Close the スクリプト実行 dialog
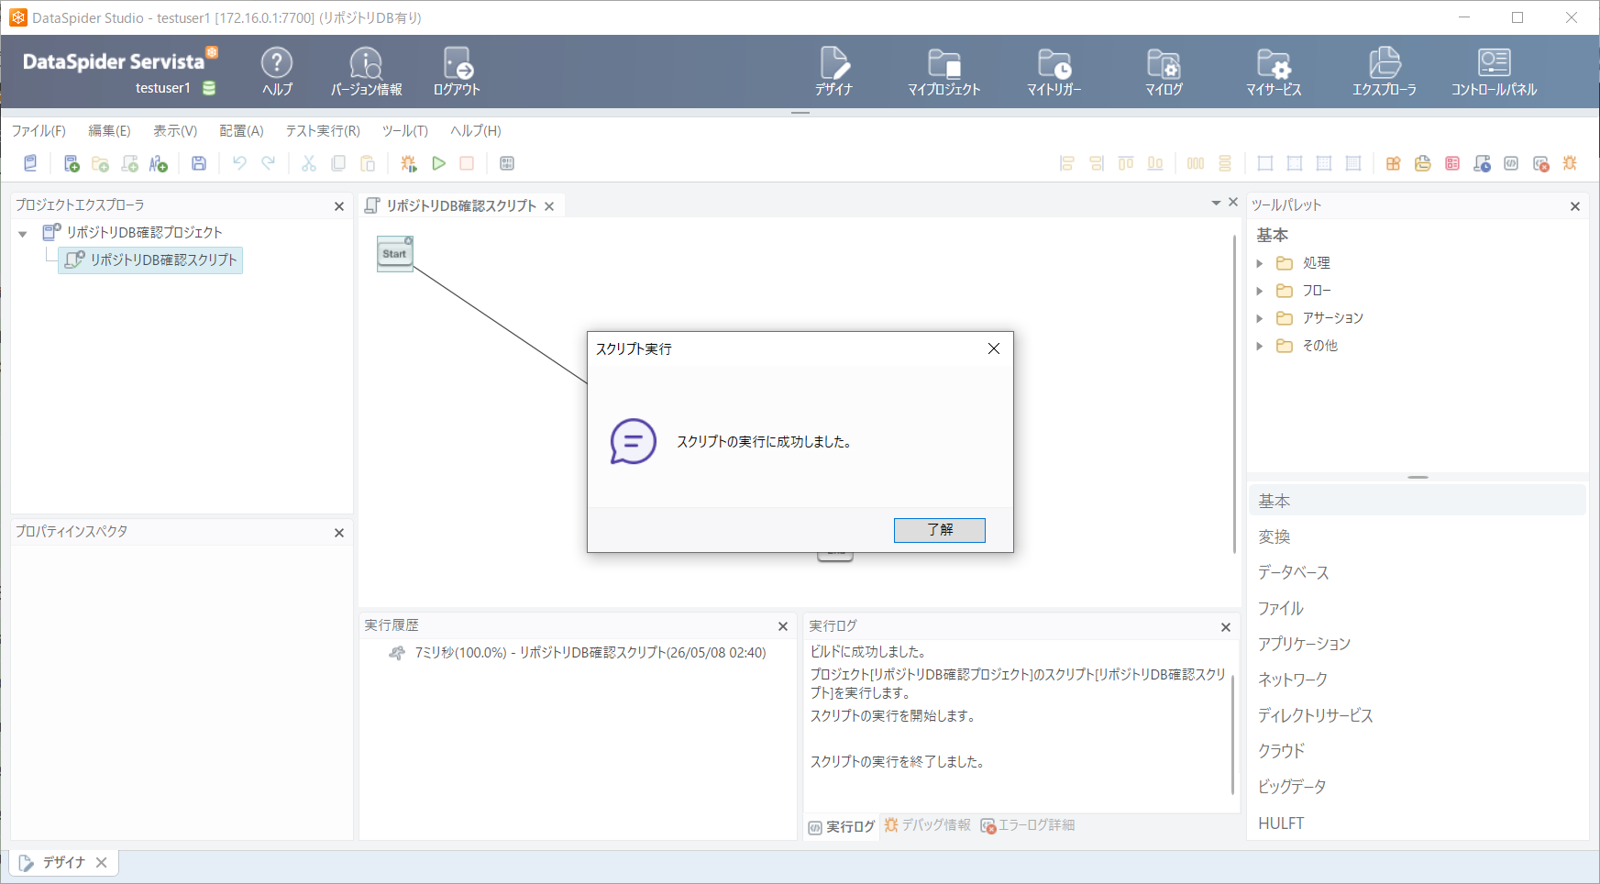 point(993,348)
